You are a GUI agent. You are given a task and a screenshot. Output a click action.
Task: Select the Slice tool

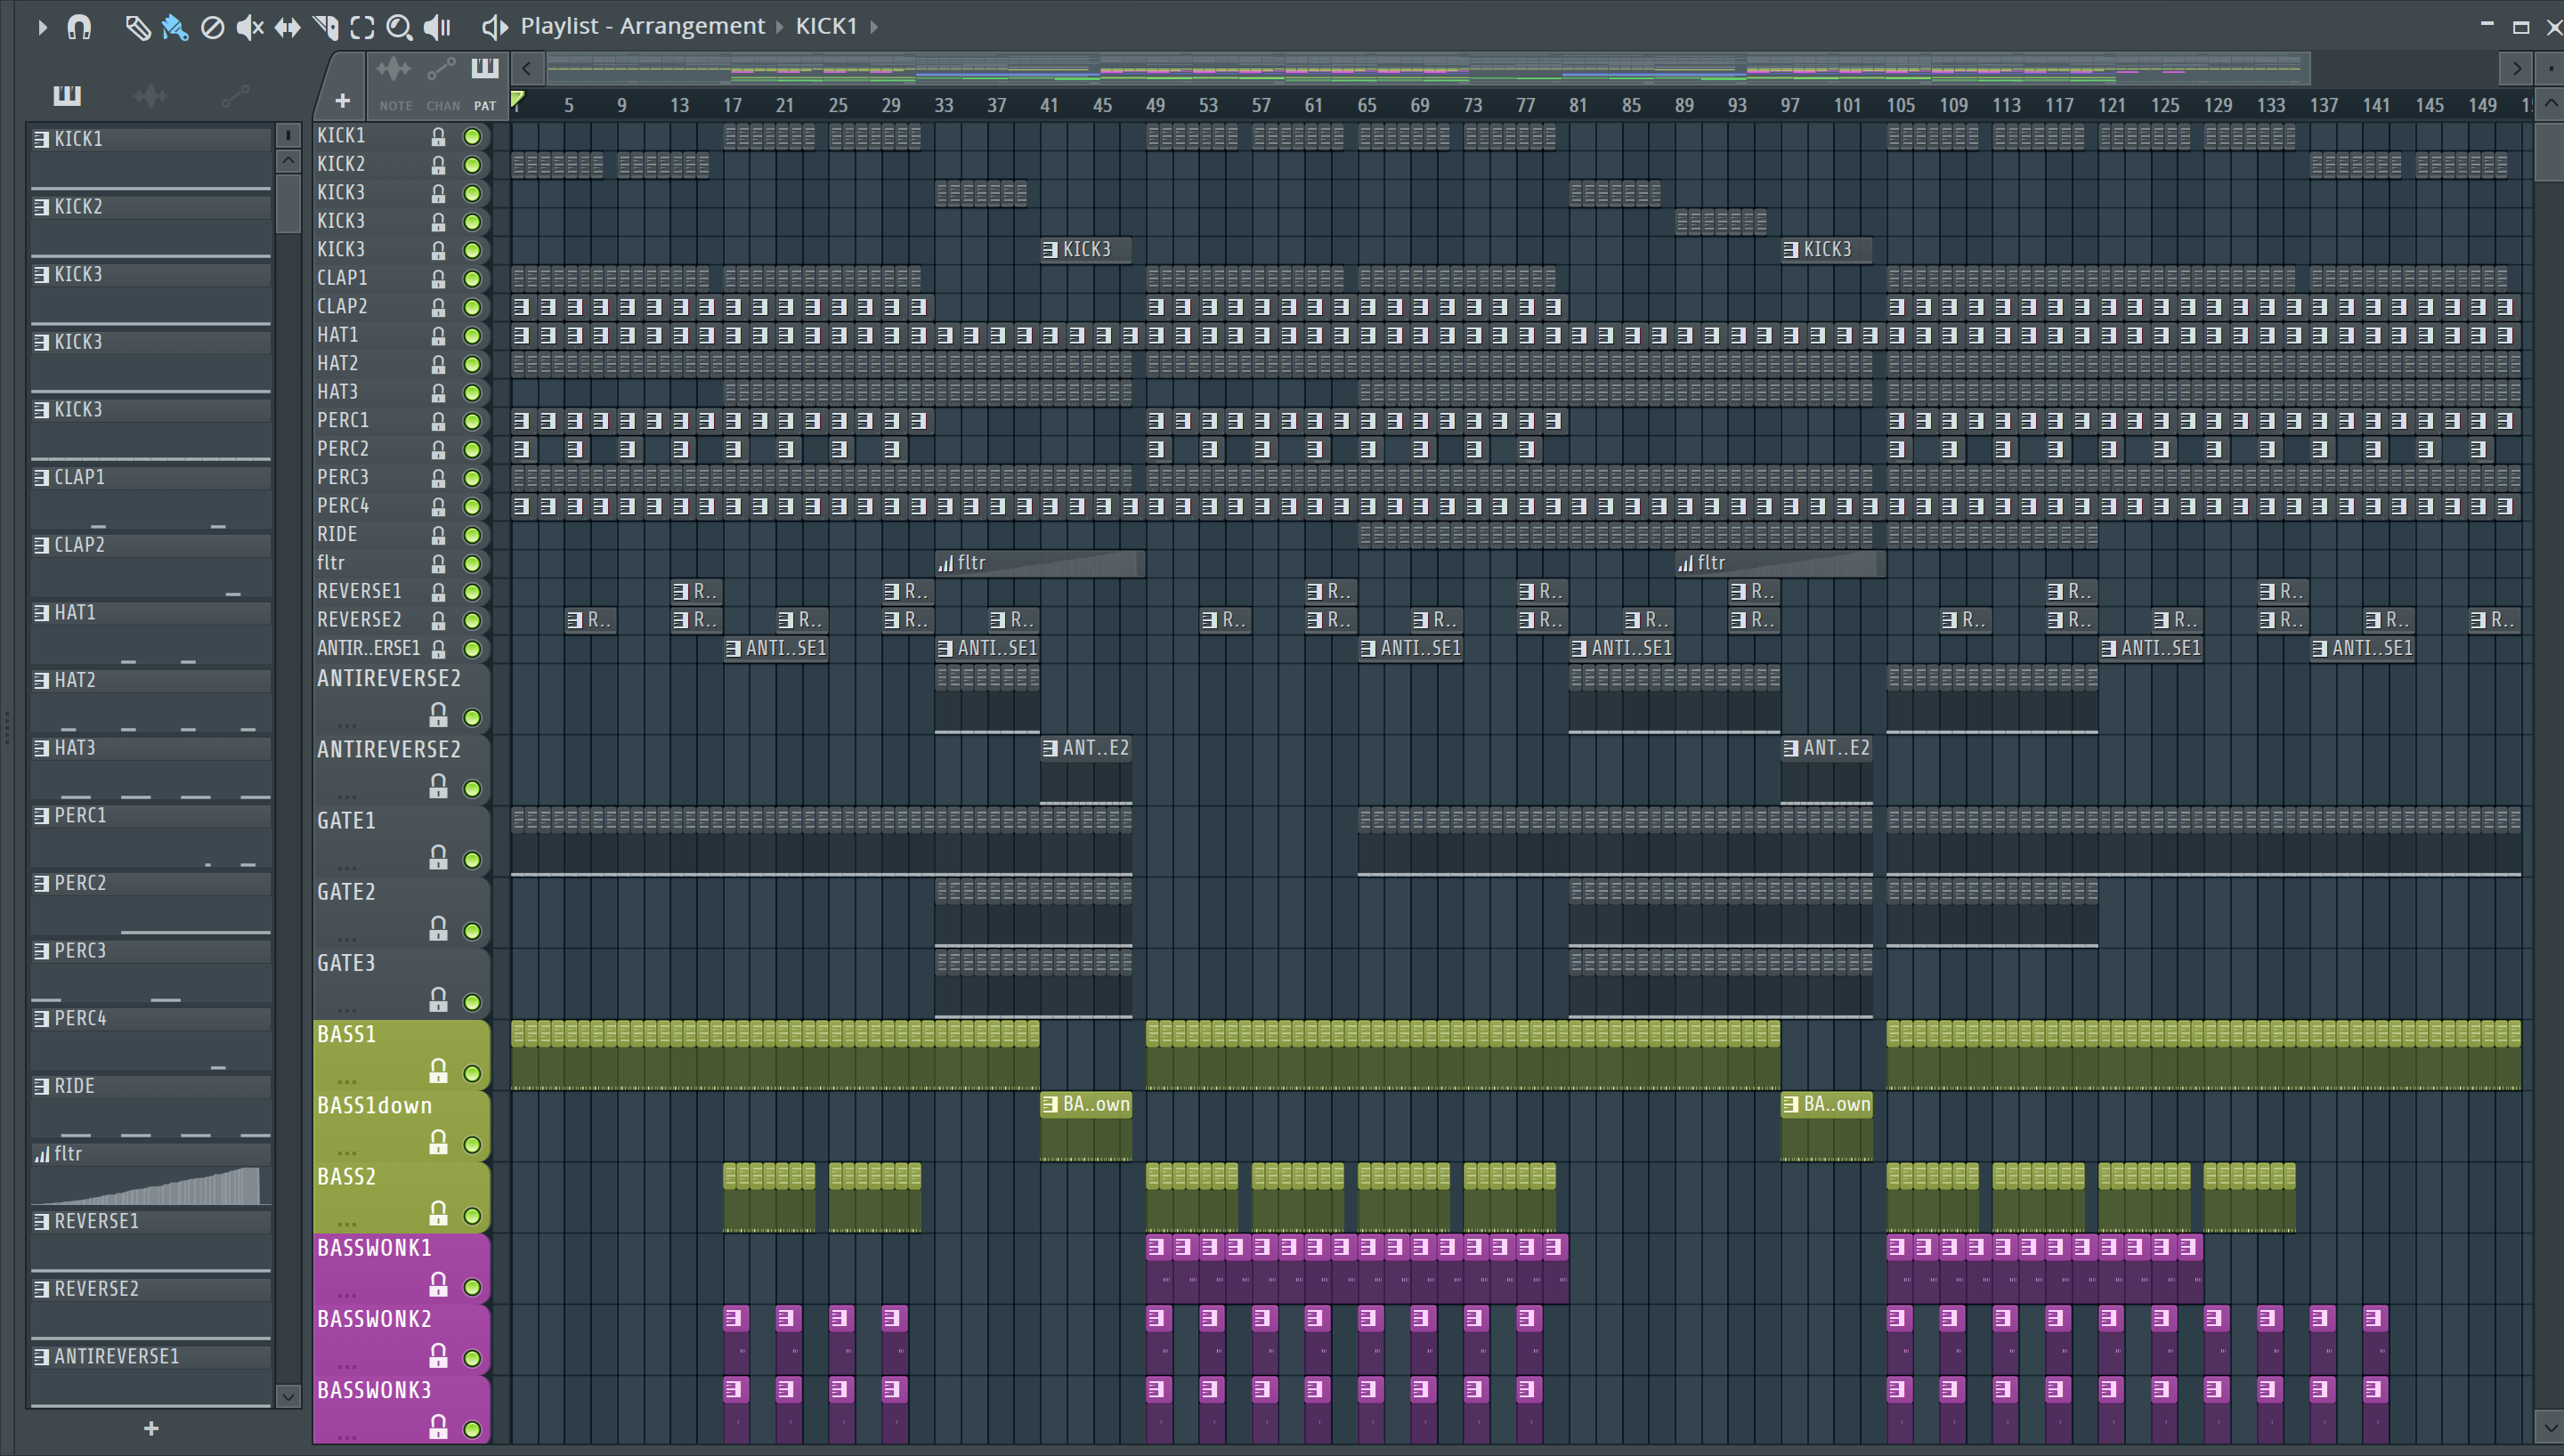325,27
